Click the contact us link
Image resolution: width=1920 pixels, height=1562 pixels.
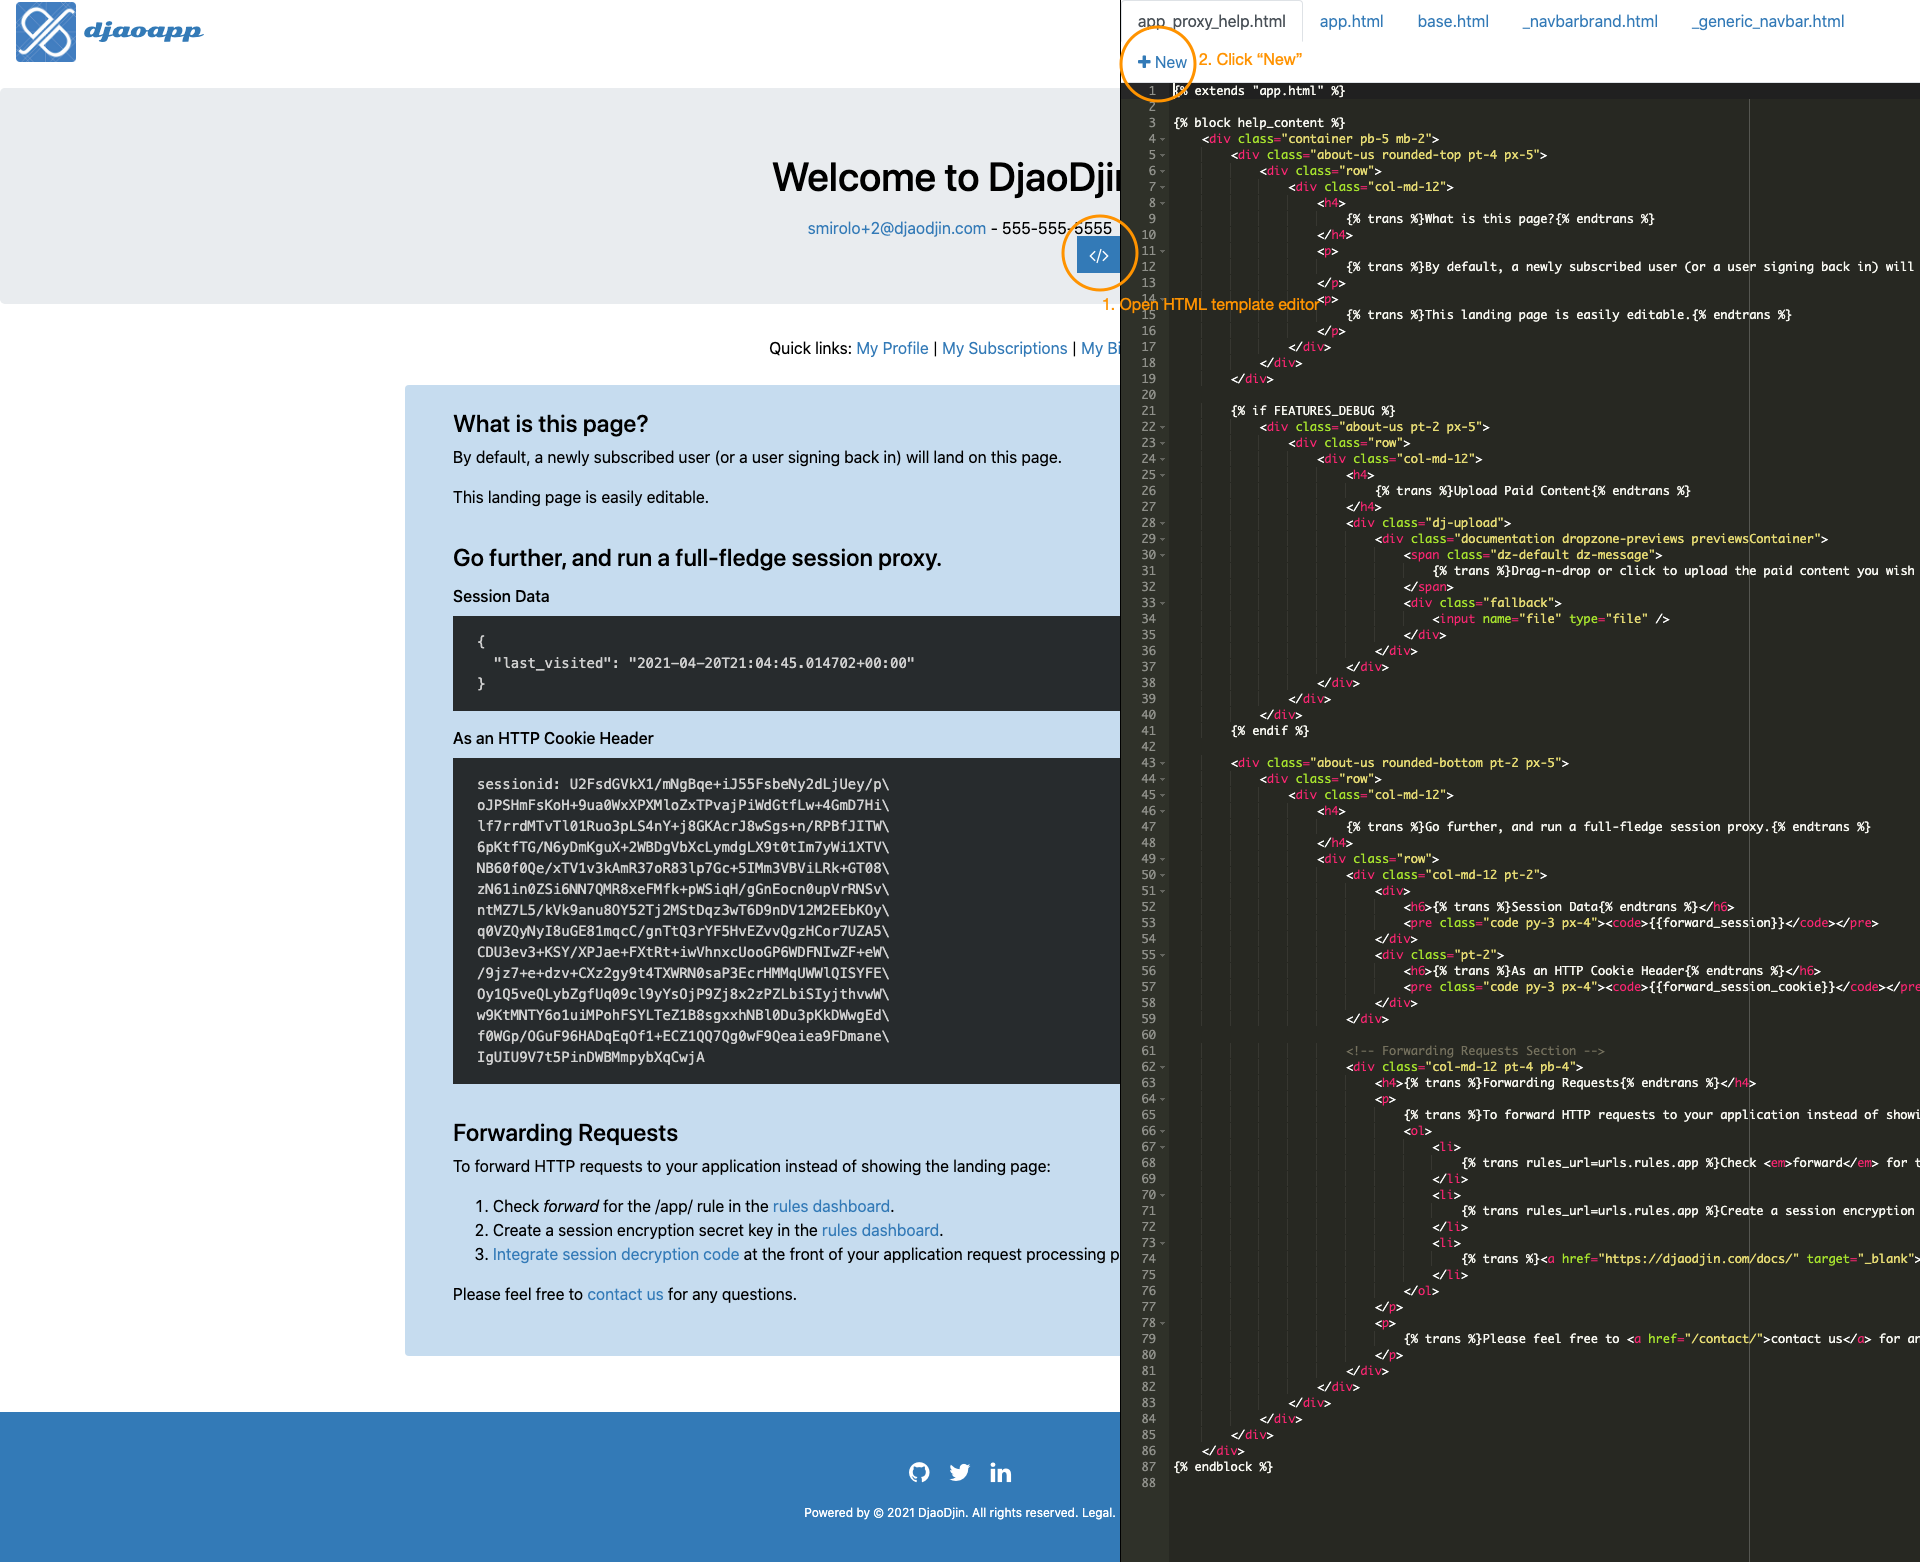625,1294
